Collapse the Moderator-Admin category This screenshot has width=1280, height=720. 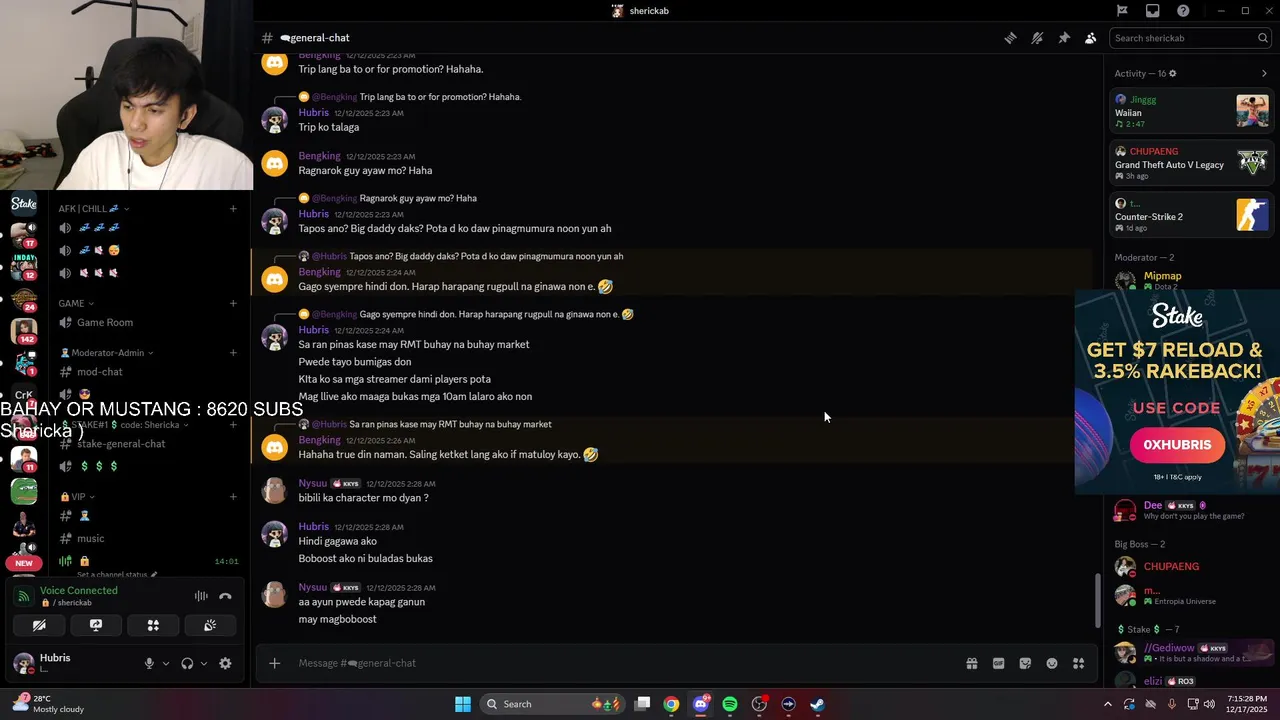click(x=107, y=352)
